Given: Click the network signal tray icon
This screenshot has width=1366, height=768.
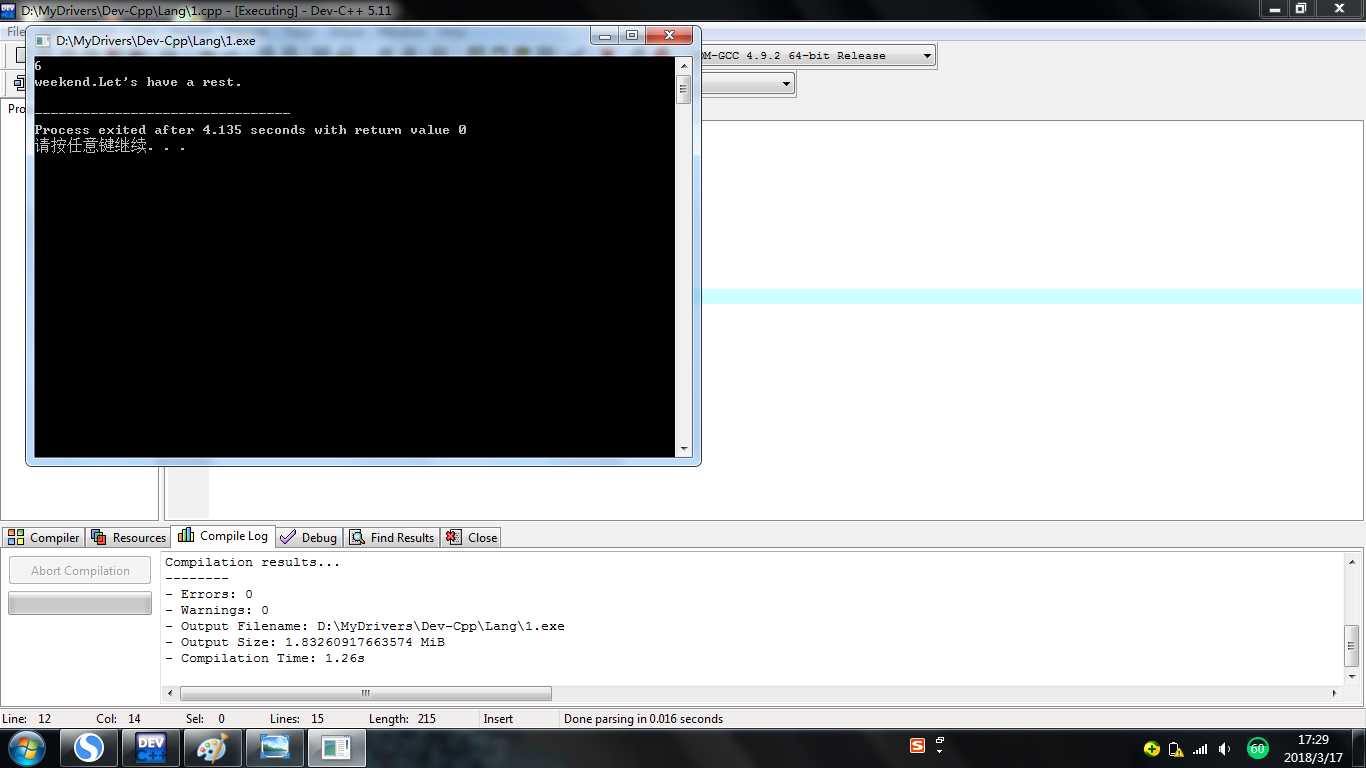Looking at the screenshot, I should (1200, 749).
